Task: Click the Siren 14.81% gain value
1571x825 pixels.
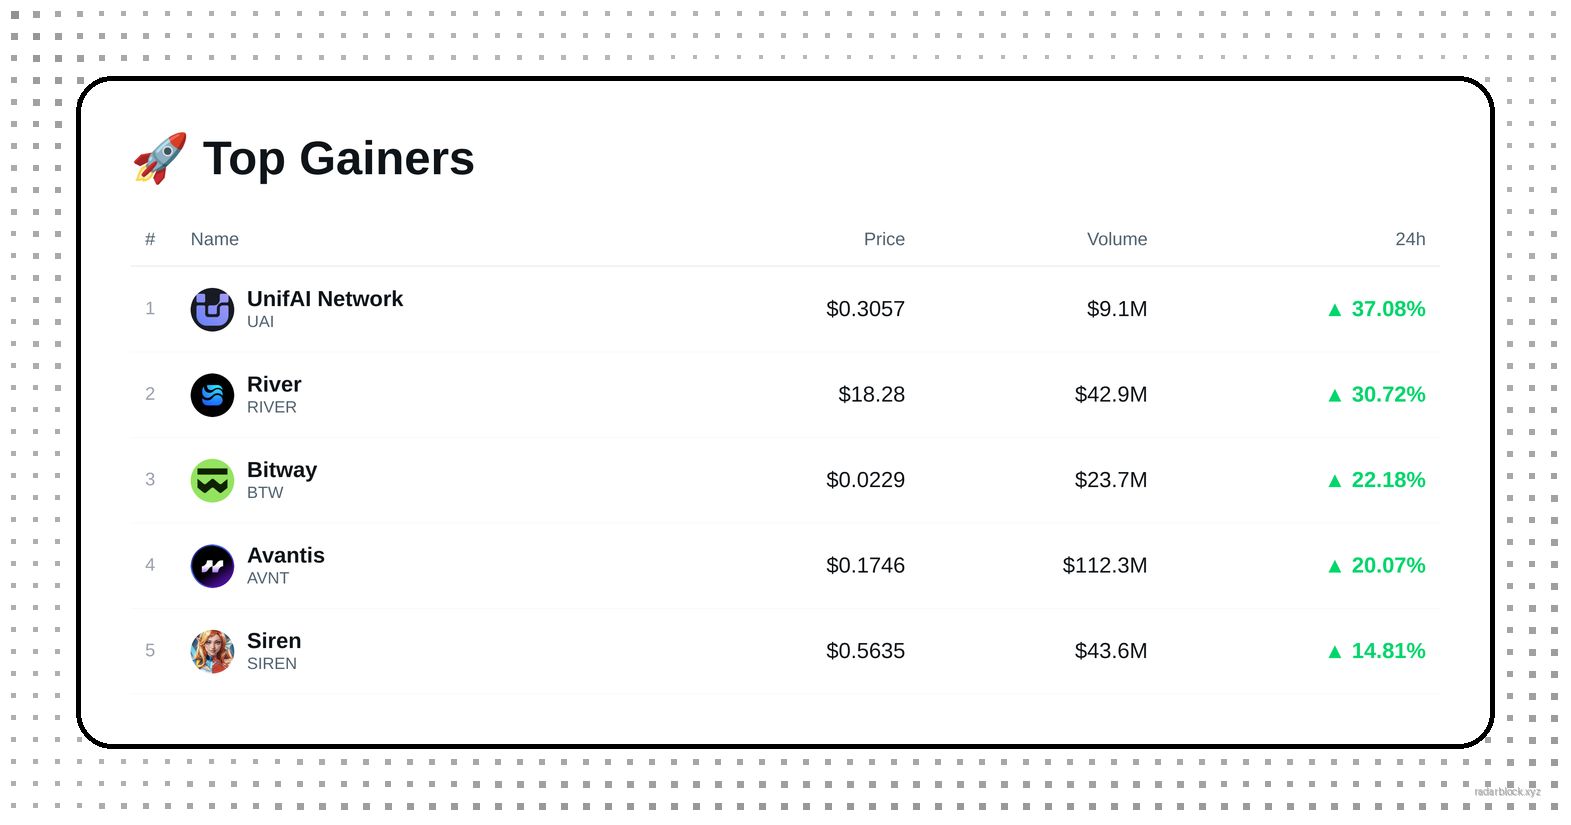Action: 1388,651
